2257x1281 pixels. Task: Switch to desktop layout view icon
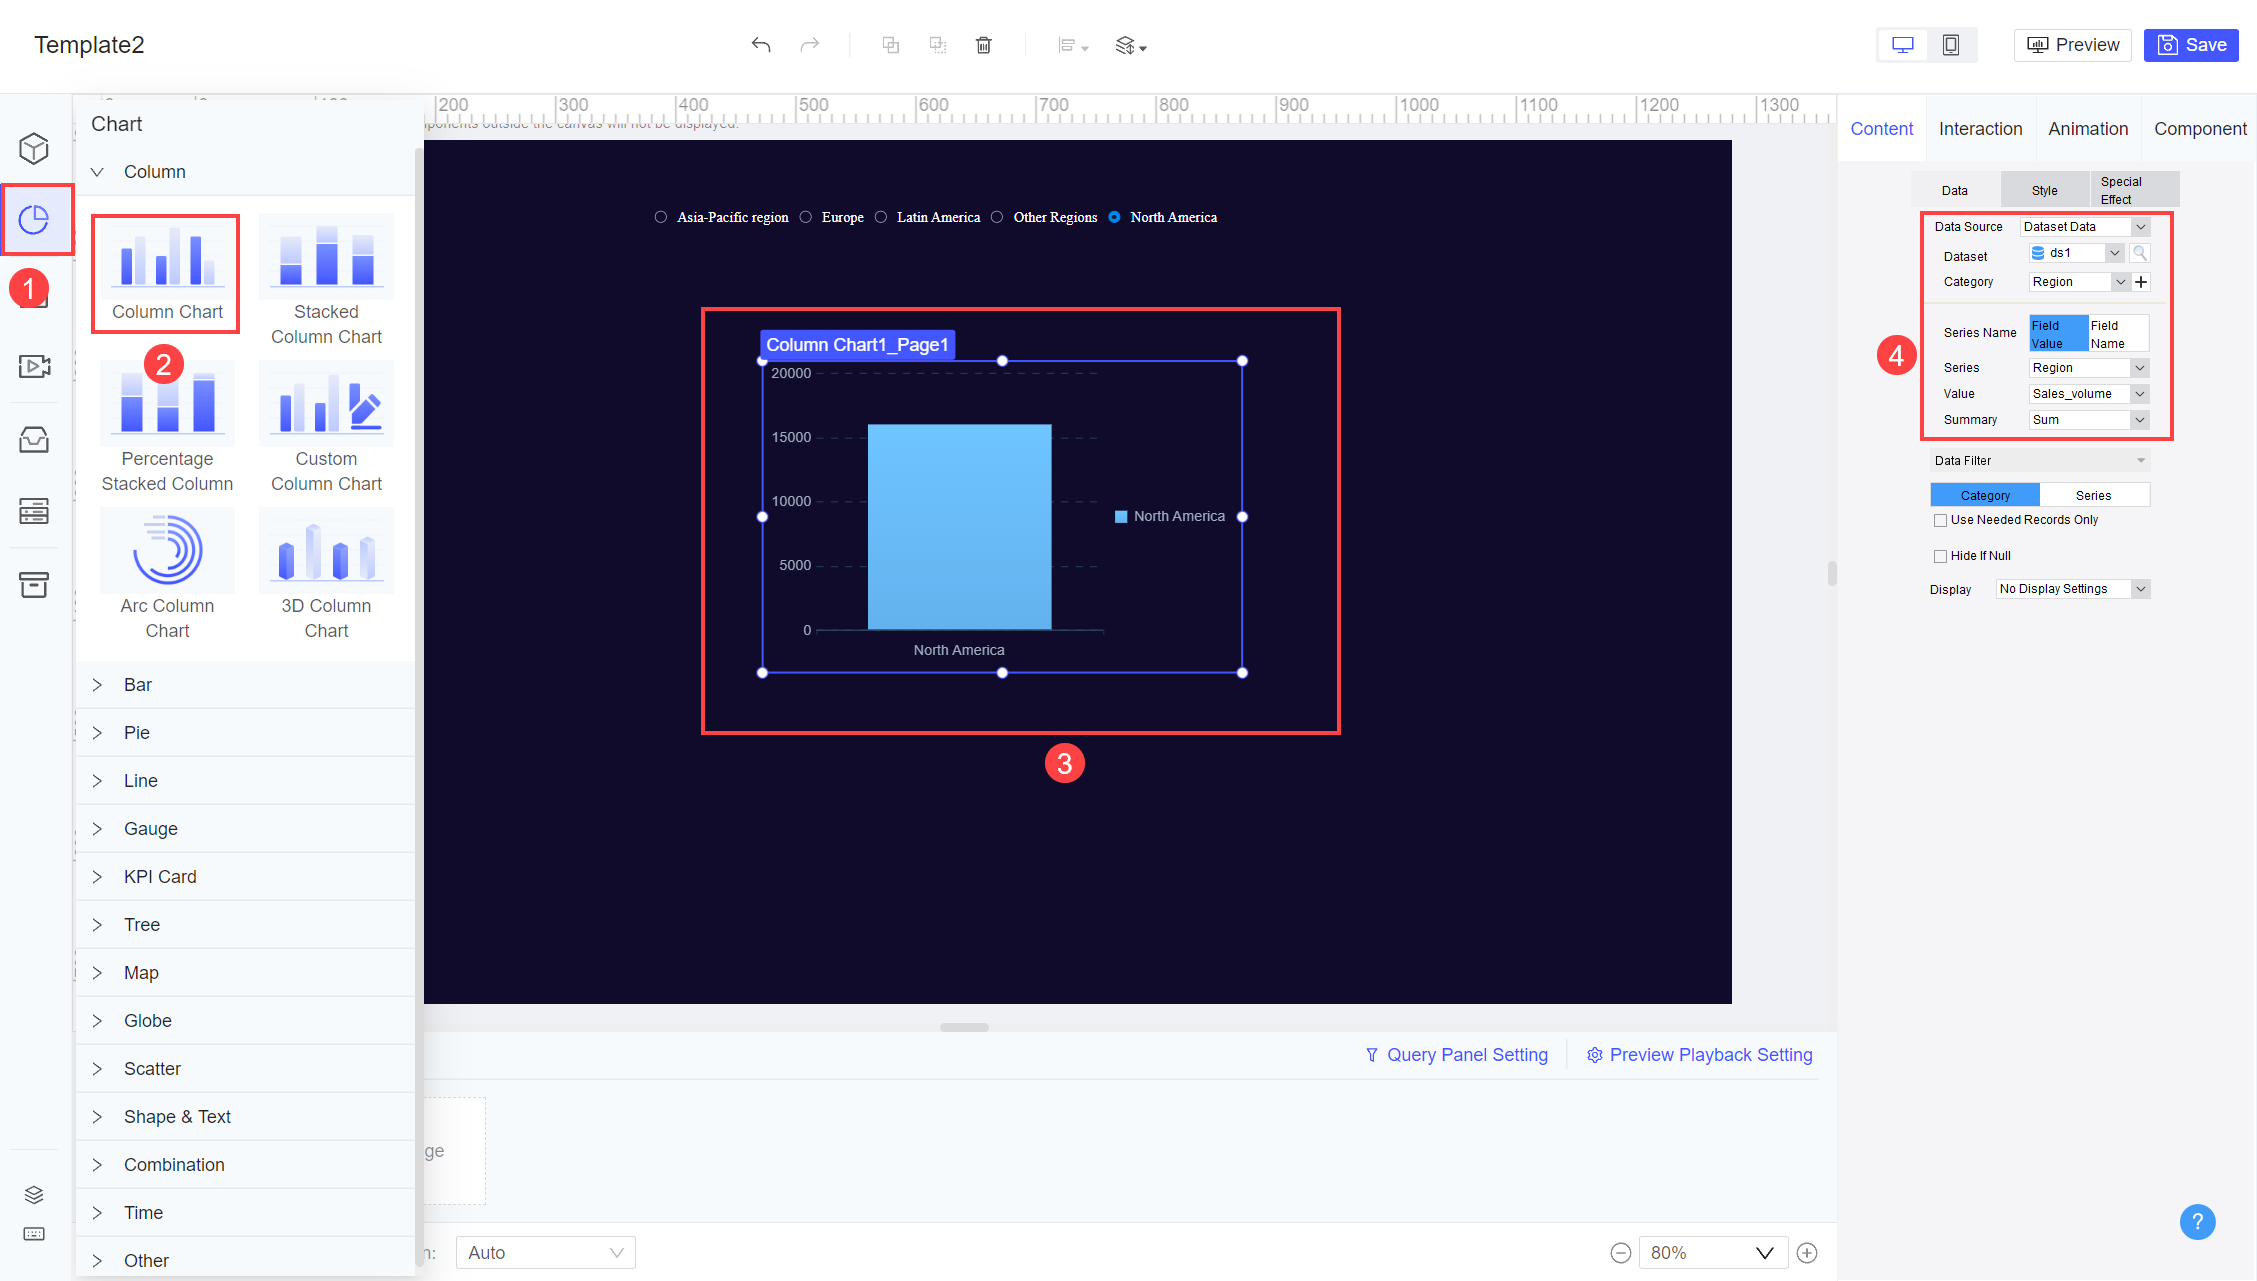[1903, 45]
